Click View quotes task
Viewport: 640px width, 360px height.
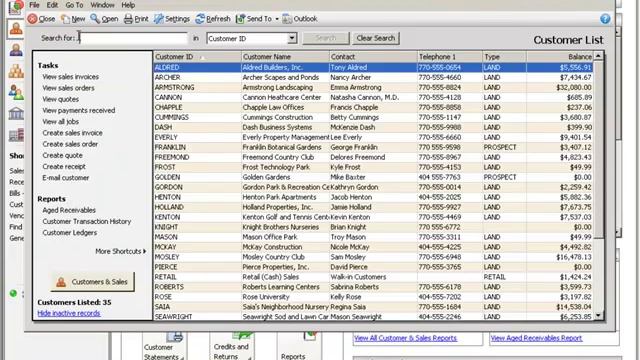click(x=60, y=99)
